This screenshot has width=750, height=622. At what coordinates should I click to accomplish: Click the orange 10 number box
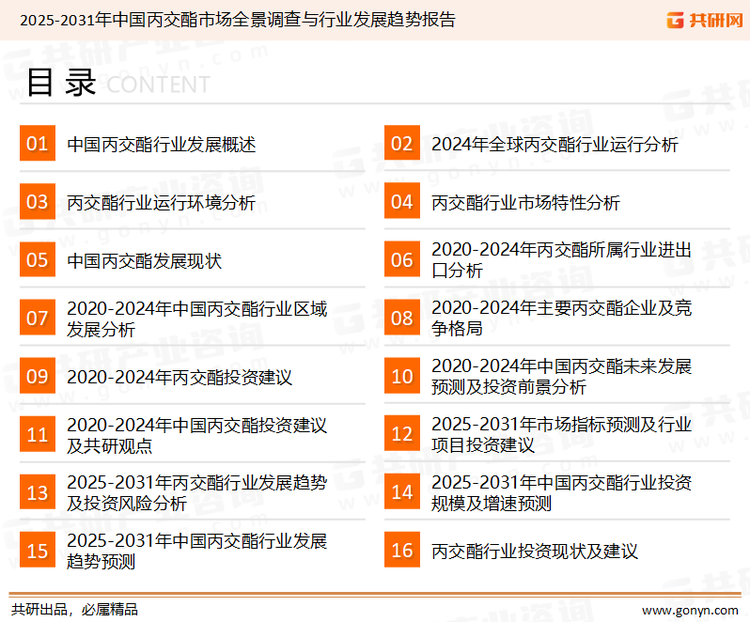(x=402, y=376)
